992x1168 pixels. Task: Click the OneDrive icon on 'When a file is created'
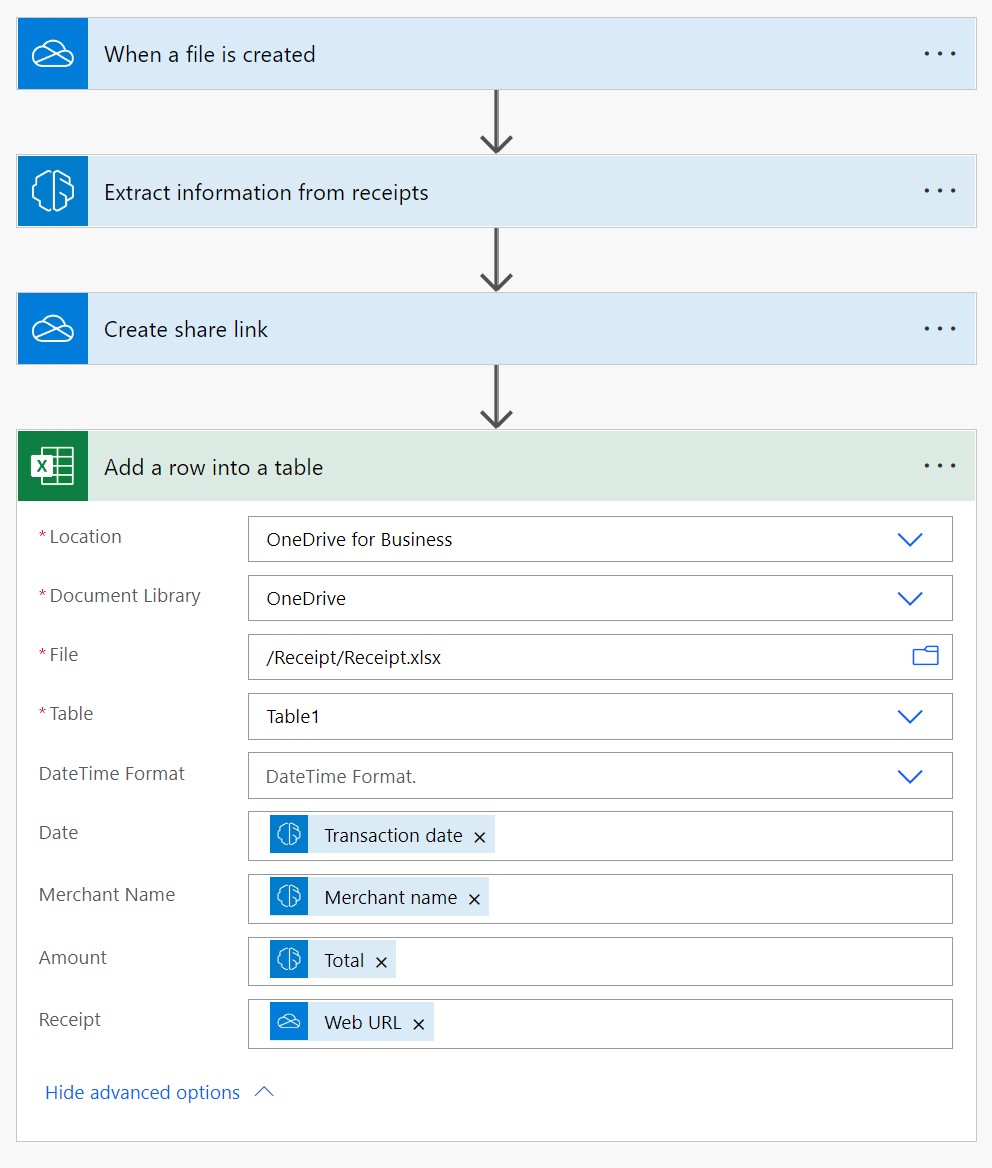click(x=52, y=53)
